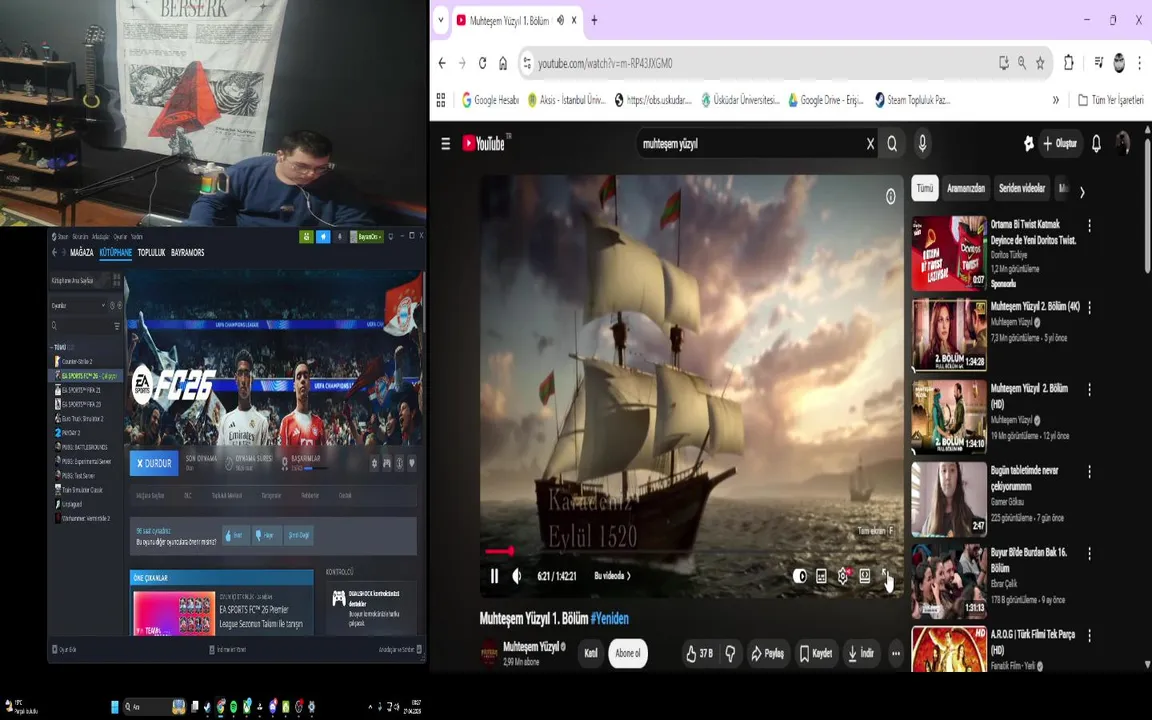The image size is (1152, 720).
Task: Open a new Chrome tab
Action: 594,20
